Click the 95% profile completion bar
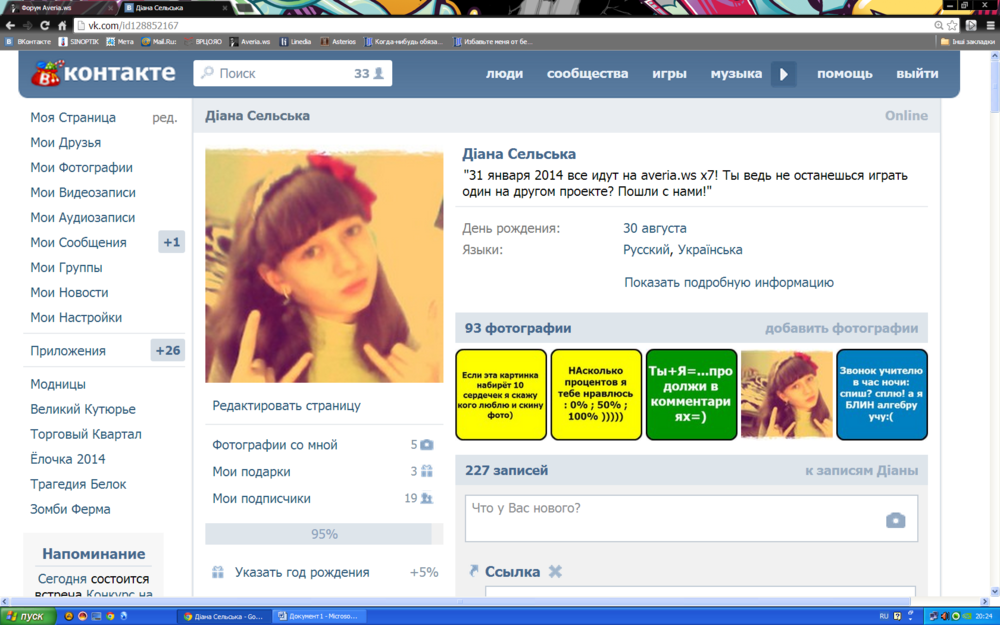Viewport: 1000px width, 625px height. pos(323,534)
